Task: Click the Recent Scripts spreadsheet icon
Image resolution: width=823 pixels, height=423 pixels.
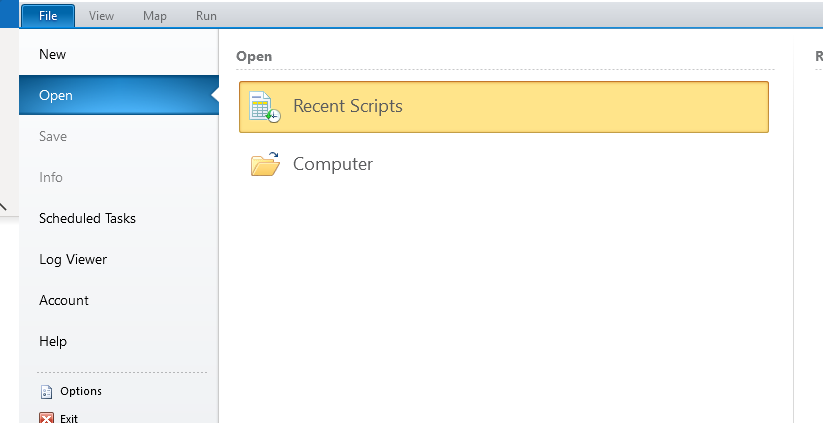Action: click(265, 107)
